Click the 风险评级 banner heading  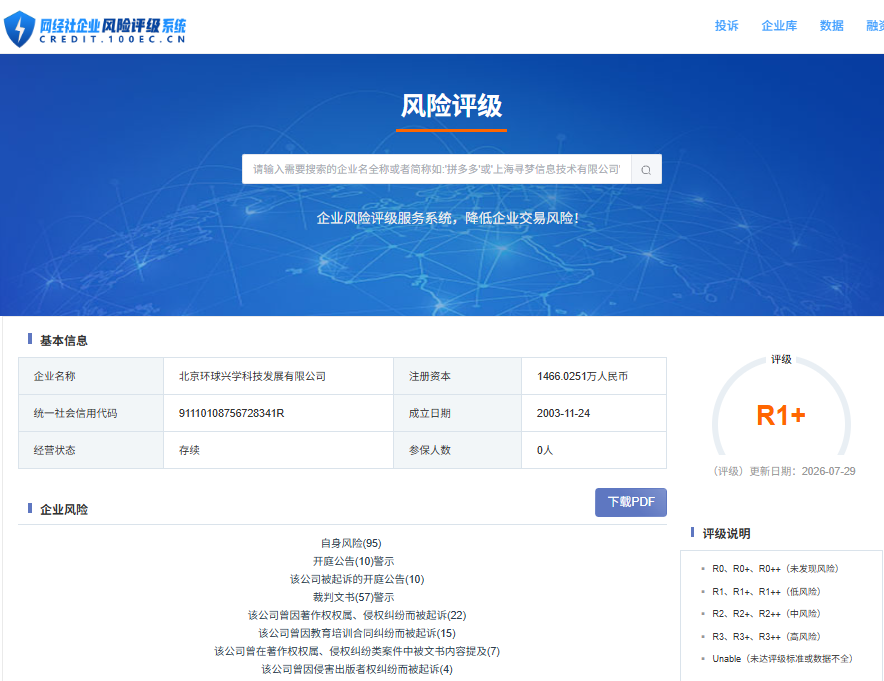[x=451, y=106]
